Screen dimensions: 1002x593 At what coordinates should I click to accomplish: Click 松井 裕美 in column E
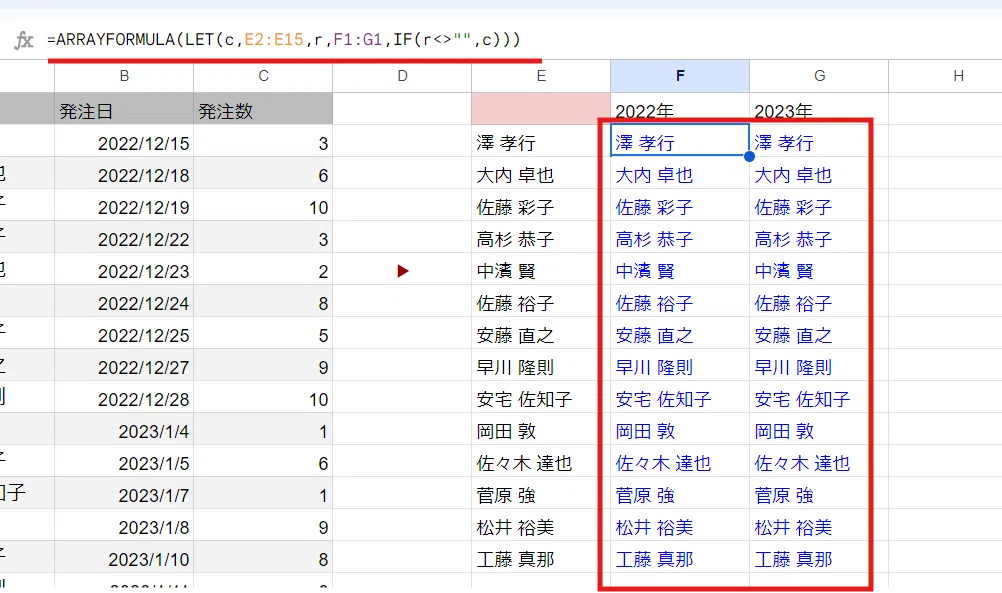(x=541, y=525)
